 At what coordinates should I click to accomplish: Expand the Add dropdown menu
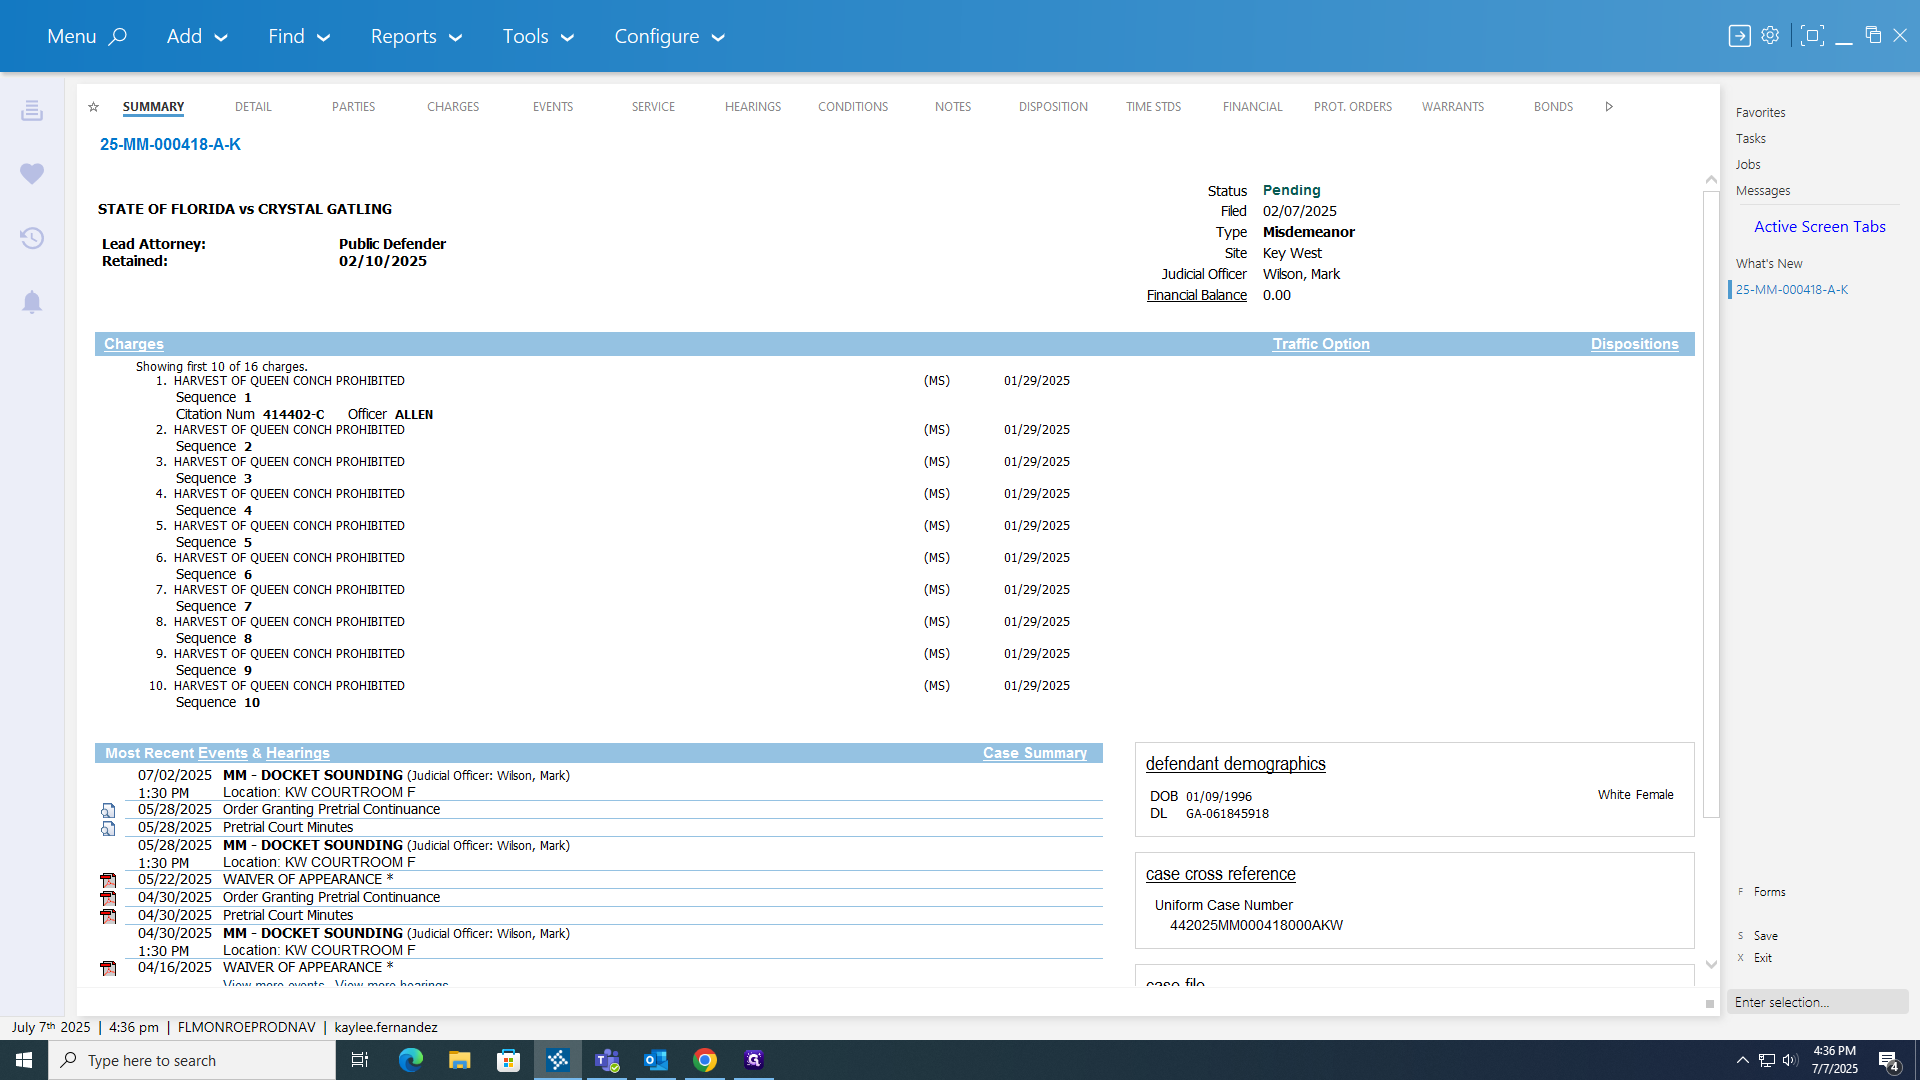(197, 36)
